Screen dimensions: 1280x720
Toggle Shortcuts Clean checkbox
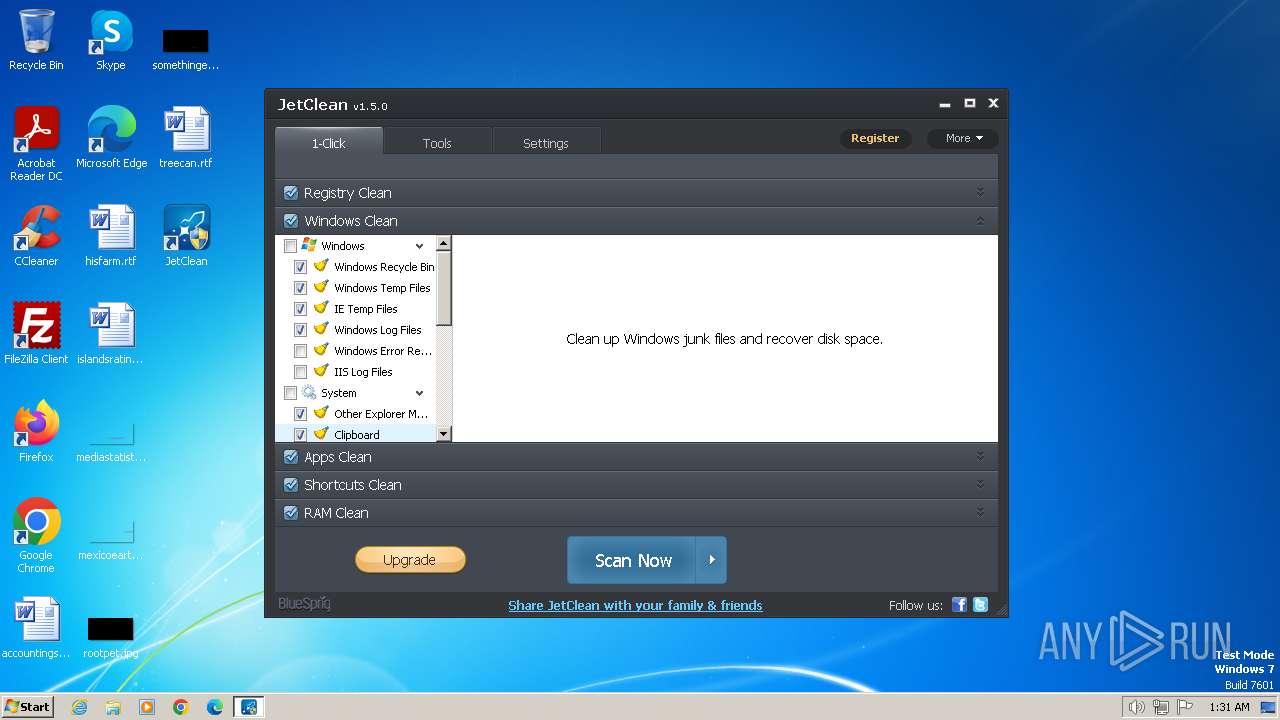[291, 485]
